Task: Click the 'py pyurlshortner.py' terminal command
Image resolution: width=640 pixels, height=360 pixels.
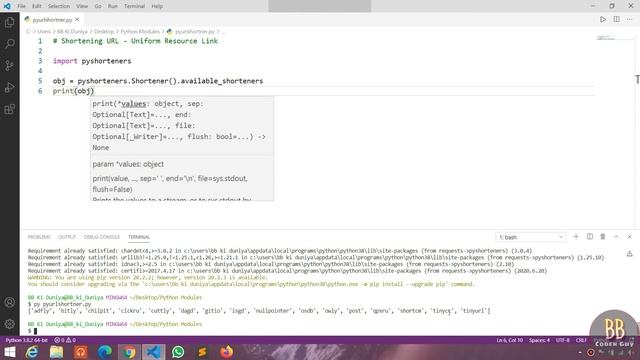Action: 62,304
